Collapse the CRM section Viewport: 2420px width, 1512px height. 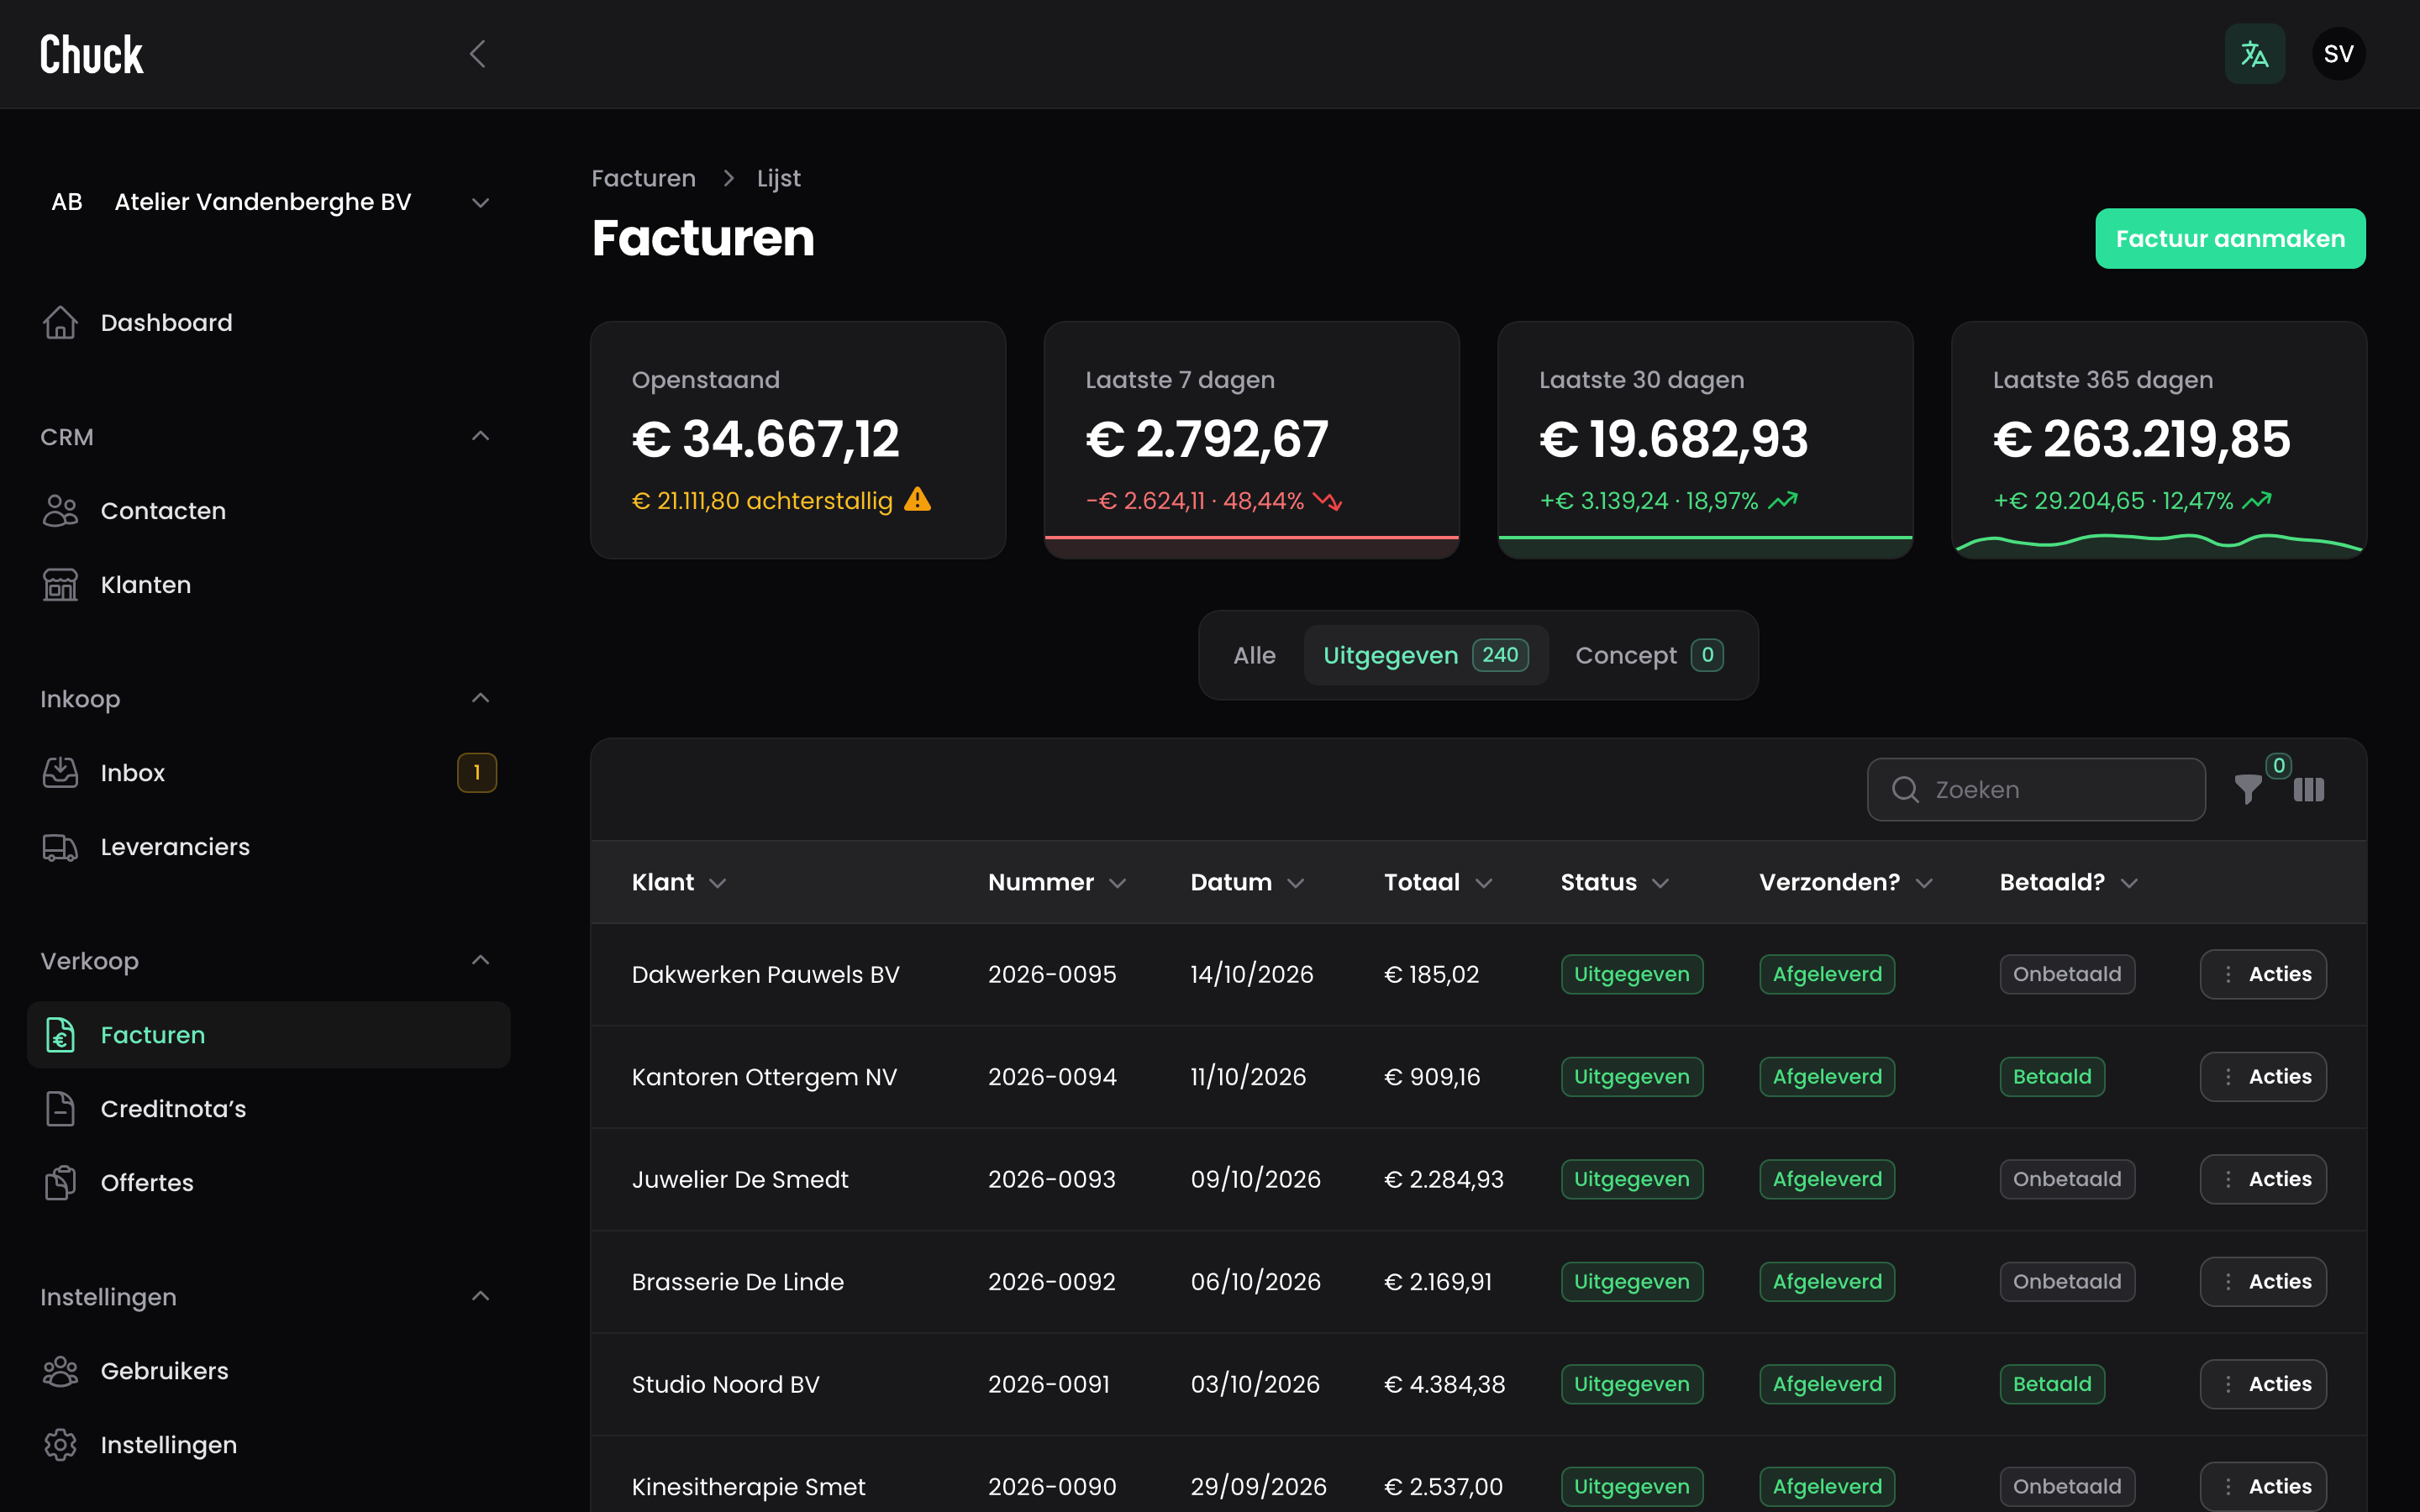click(480, 436)
